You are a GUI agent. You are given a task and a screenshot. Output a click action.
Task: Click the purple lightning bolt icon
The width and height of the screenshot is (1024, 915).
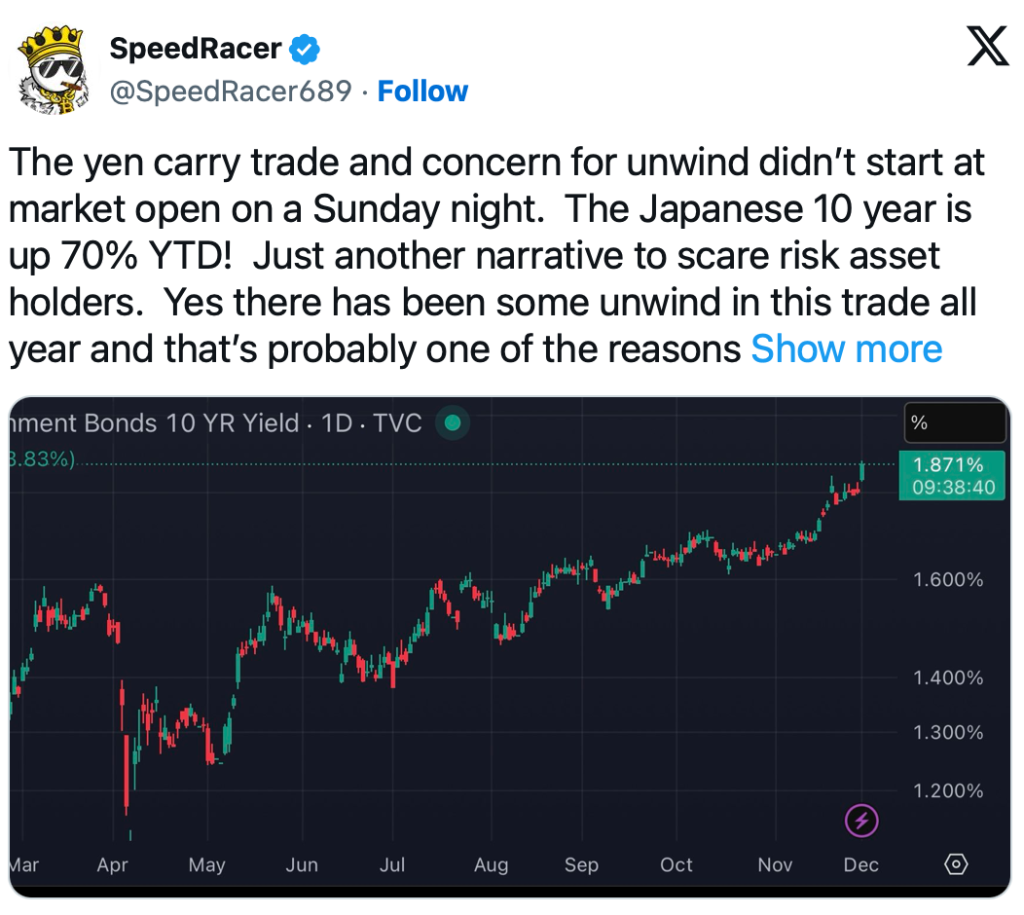(x=862, y=822)
